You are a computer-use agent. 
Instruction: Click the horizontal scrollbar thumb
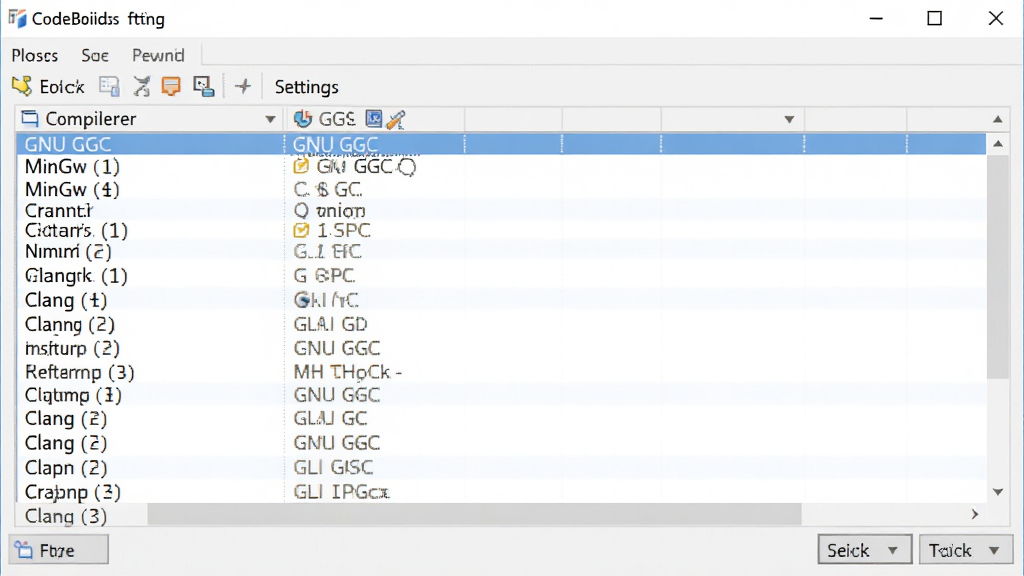pyautogui.click(x=474, y=514)
